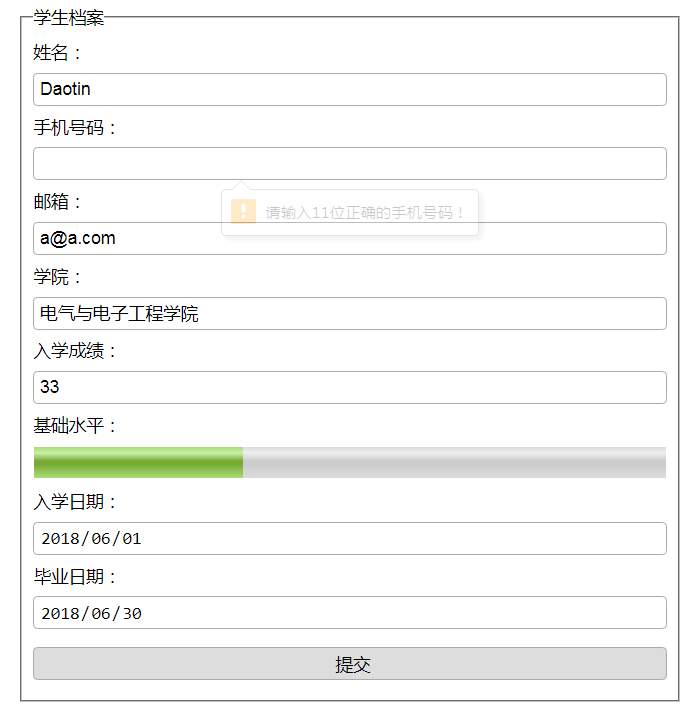Viewport: 697px width, 718px height.
Task: Open the 毕业日期 field showing 2018/06/30
Action: (x=349, y=612)
